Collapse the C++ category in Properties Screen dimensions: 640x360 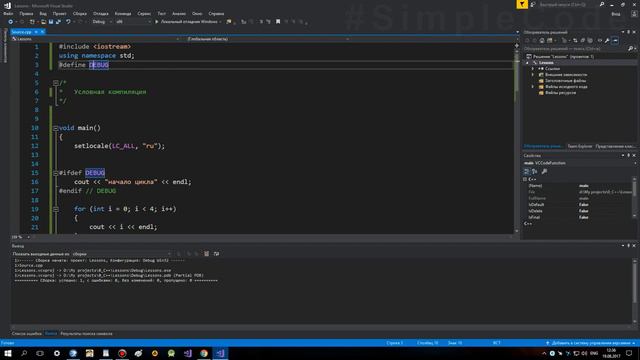[525, 180]
